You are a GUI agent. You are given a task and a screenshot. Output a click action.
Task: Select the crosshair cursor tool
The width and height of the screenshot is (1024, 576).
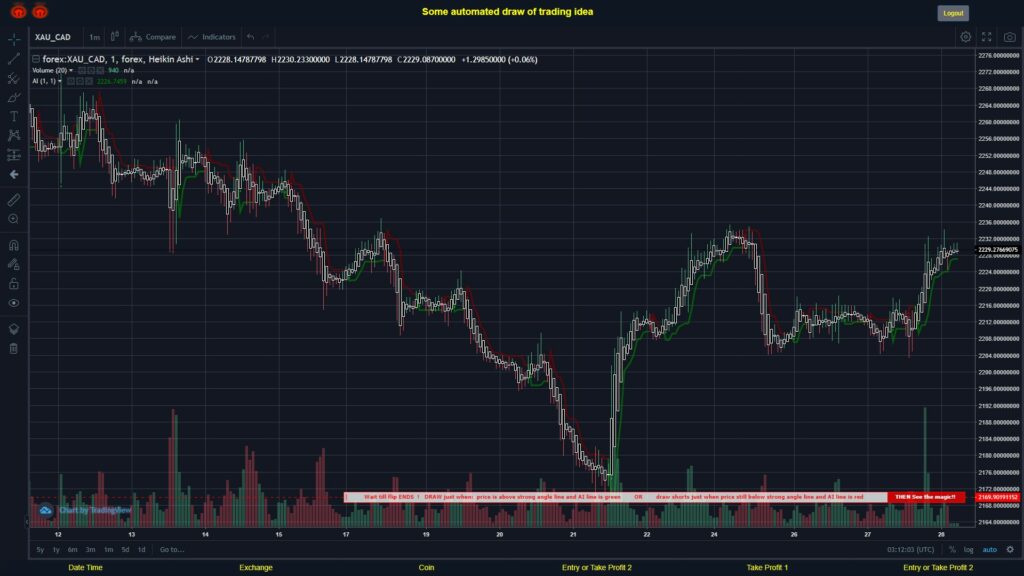pyautogui.click(x=14, y=39)
